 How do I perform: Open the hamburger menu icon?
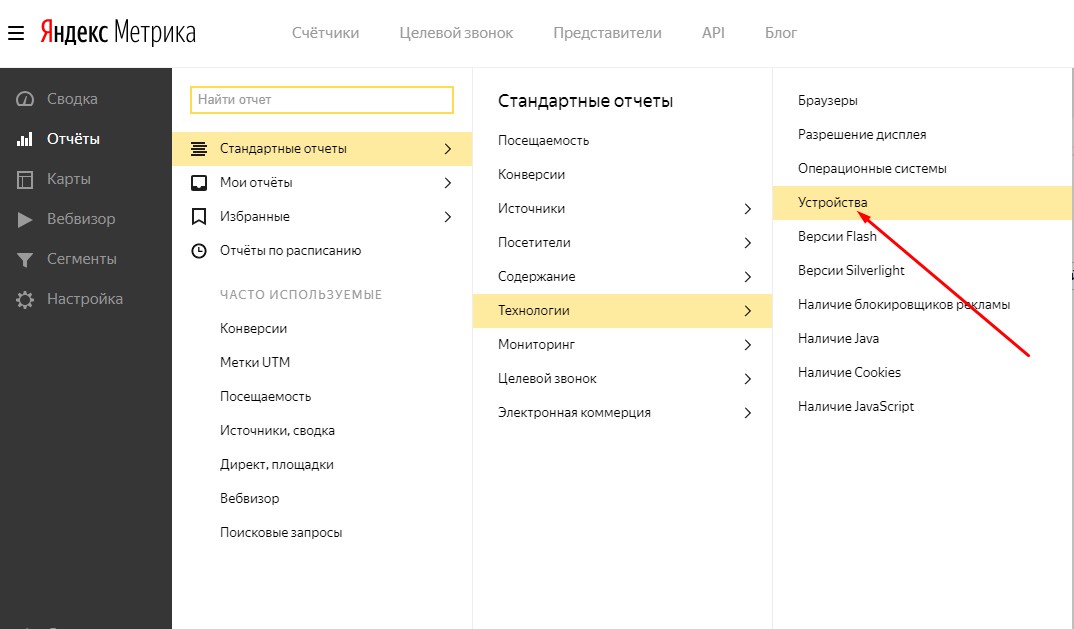pos(16,33)
